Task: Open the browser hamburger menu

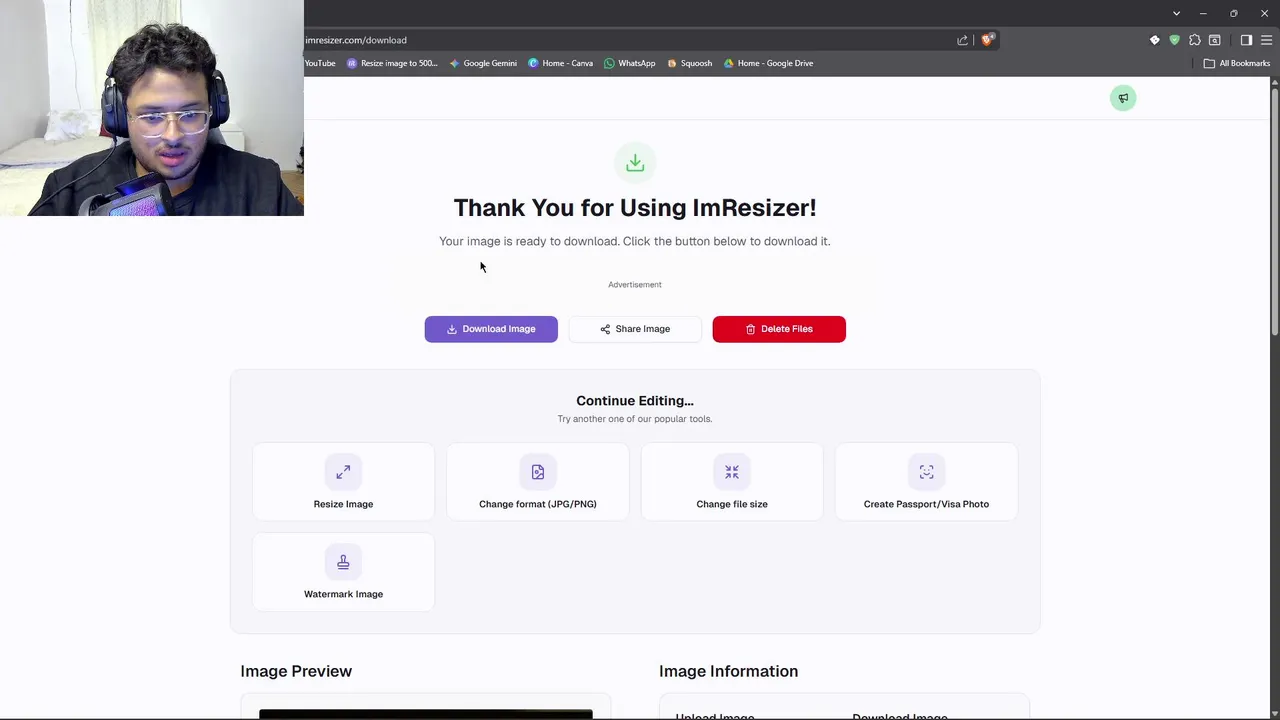Action: pos(1266,40)
